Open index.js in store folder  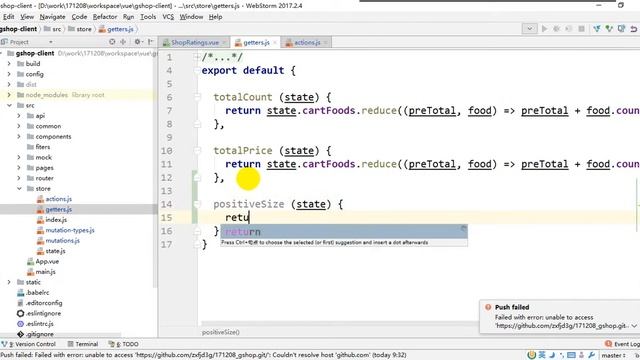point(56,220)
